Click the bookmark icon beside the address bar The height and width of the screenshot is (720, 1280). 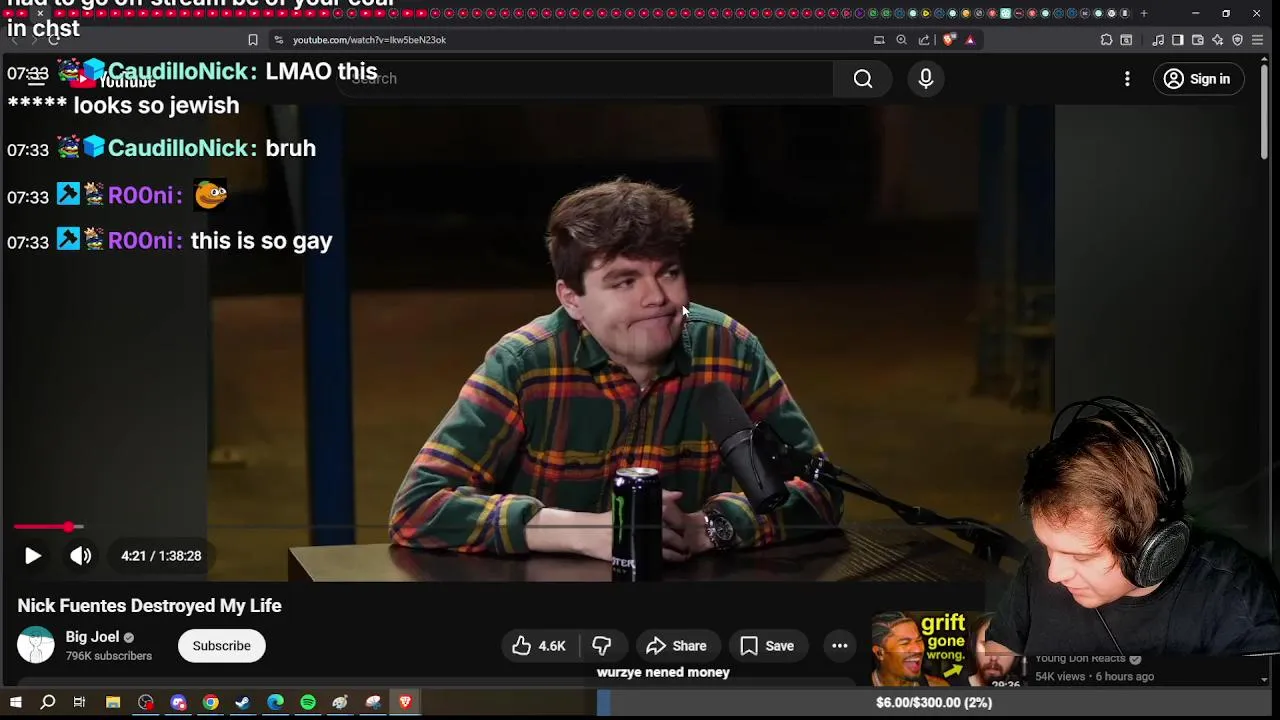coord(253,40)
